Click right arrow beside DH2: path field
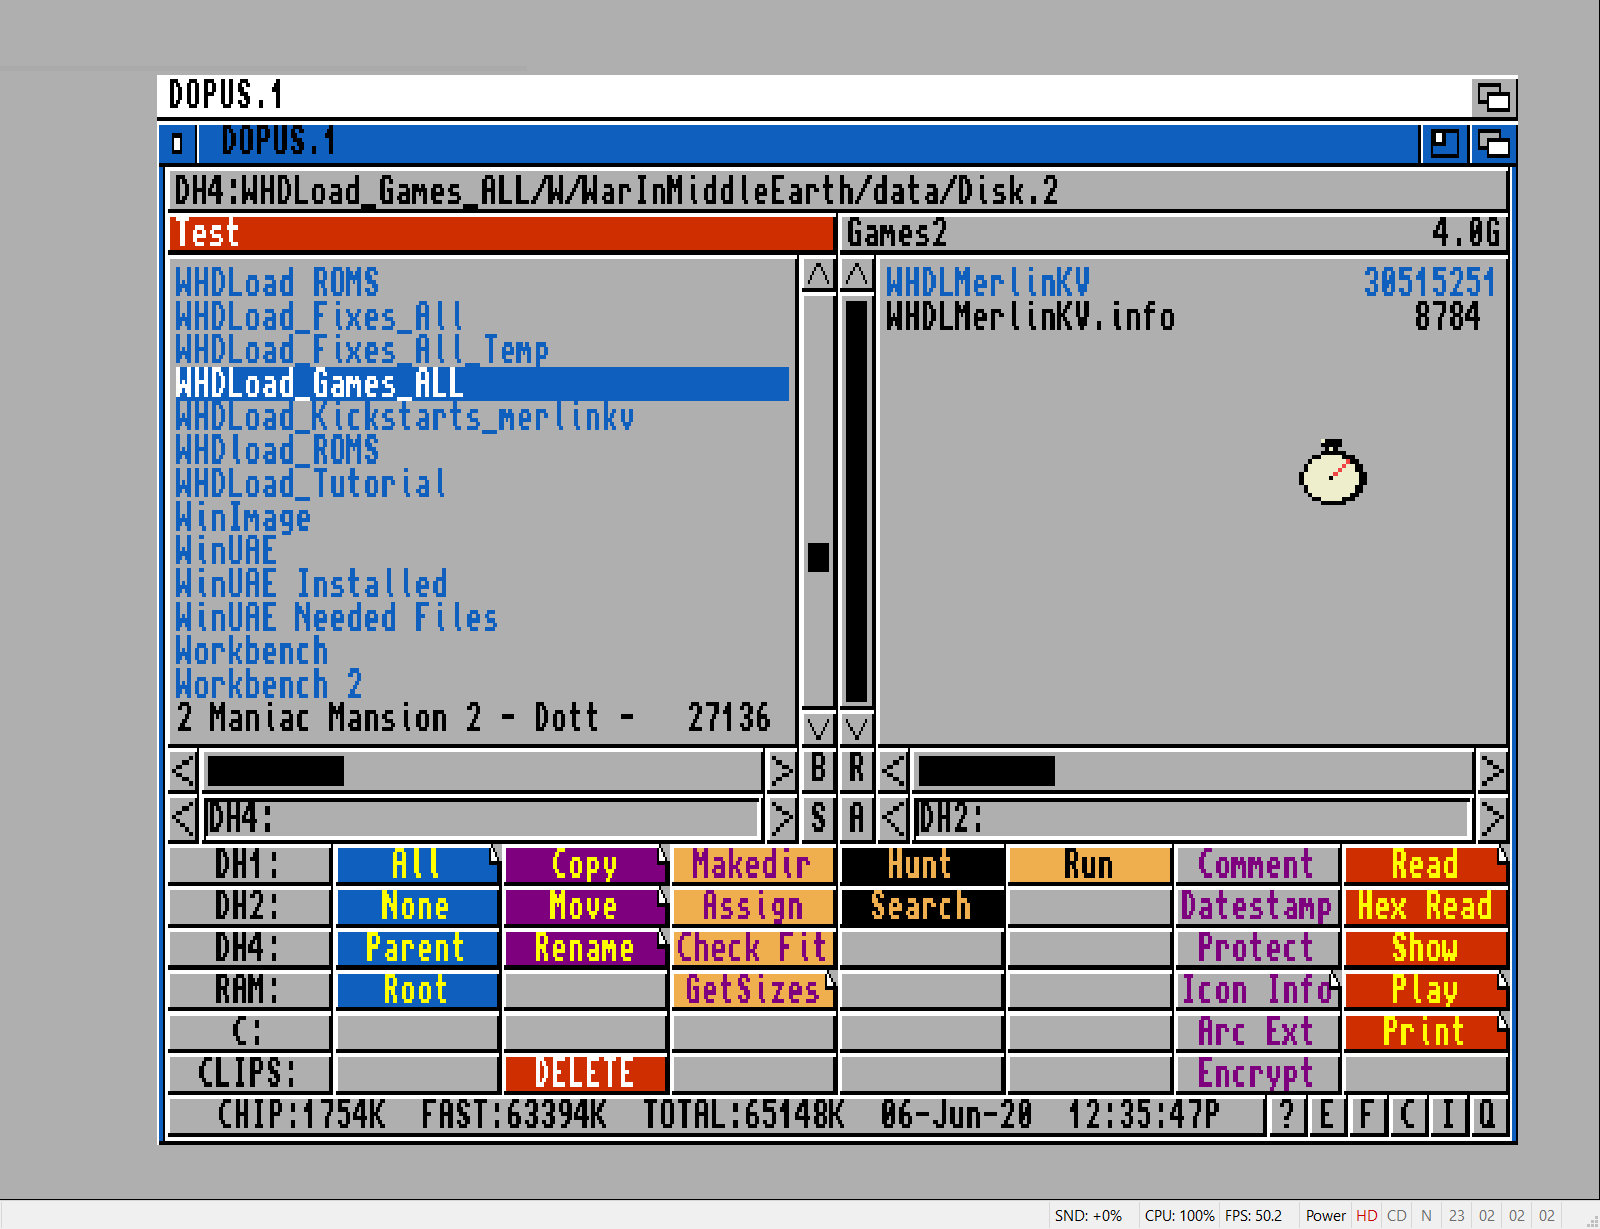The image size is (1600, 1229). [1491, 818]
